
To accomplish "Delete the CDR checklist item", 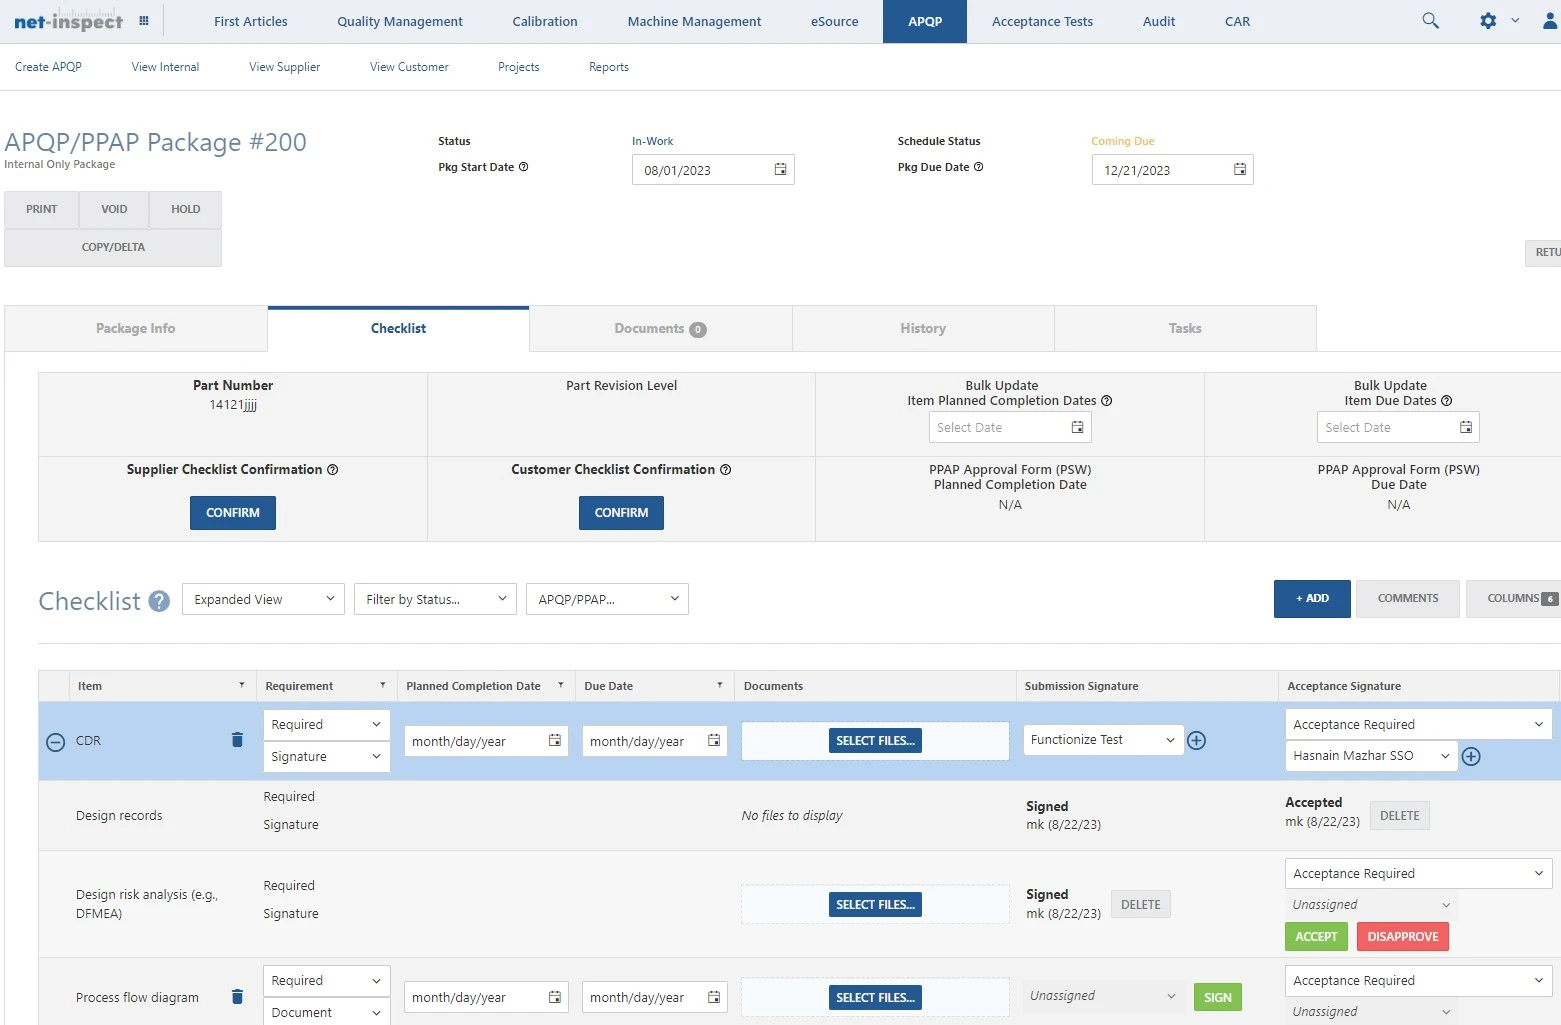I will coord(237,740).
